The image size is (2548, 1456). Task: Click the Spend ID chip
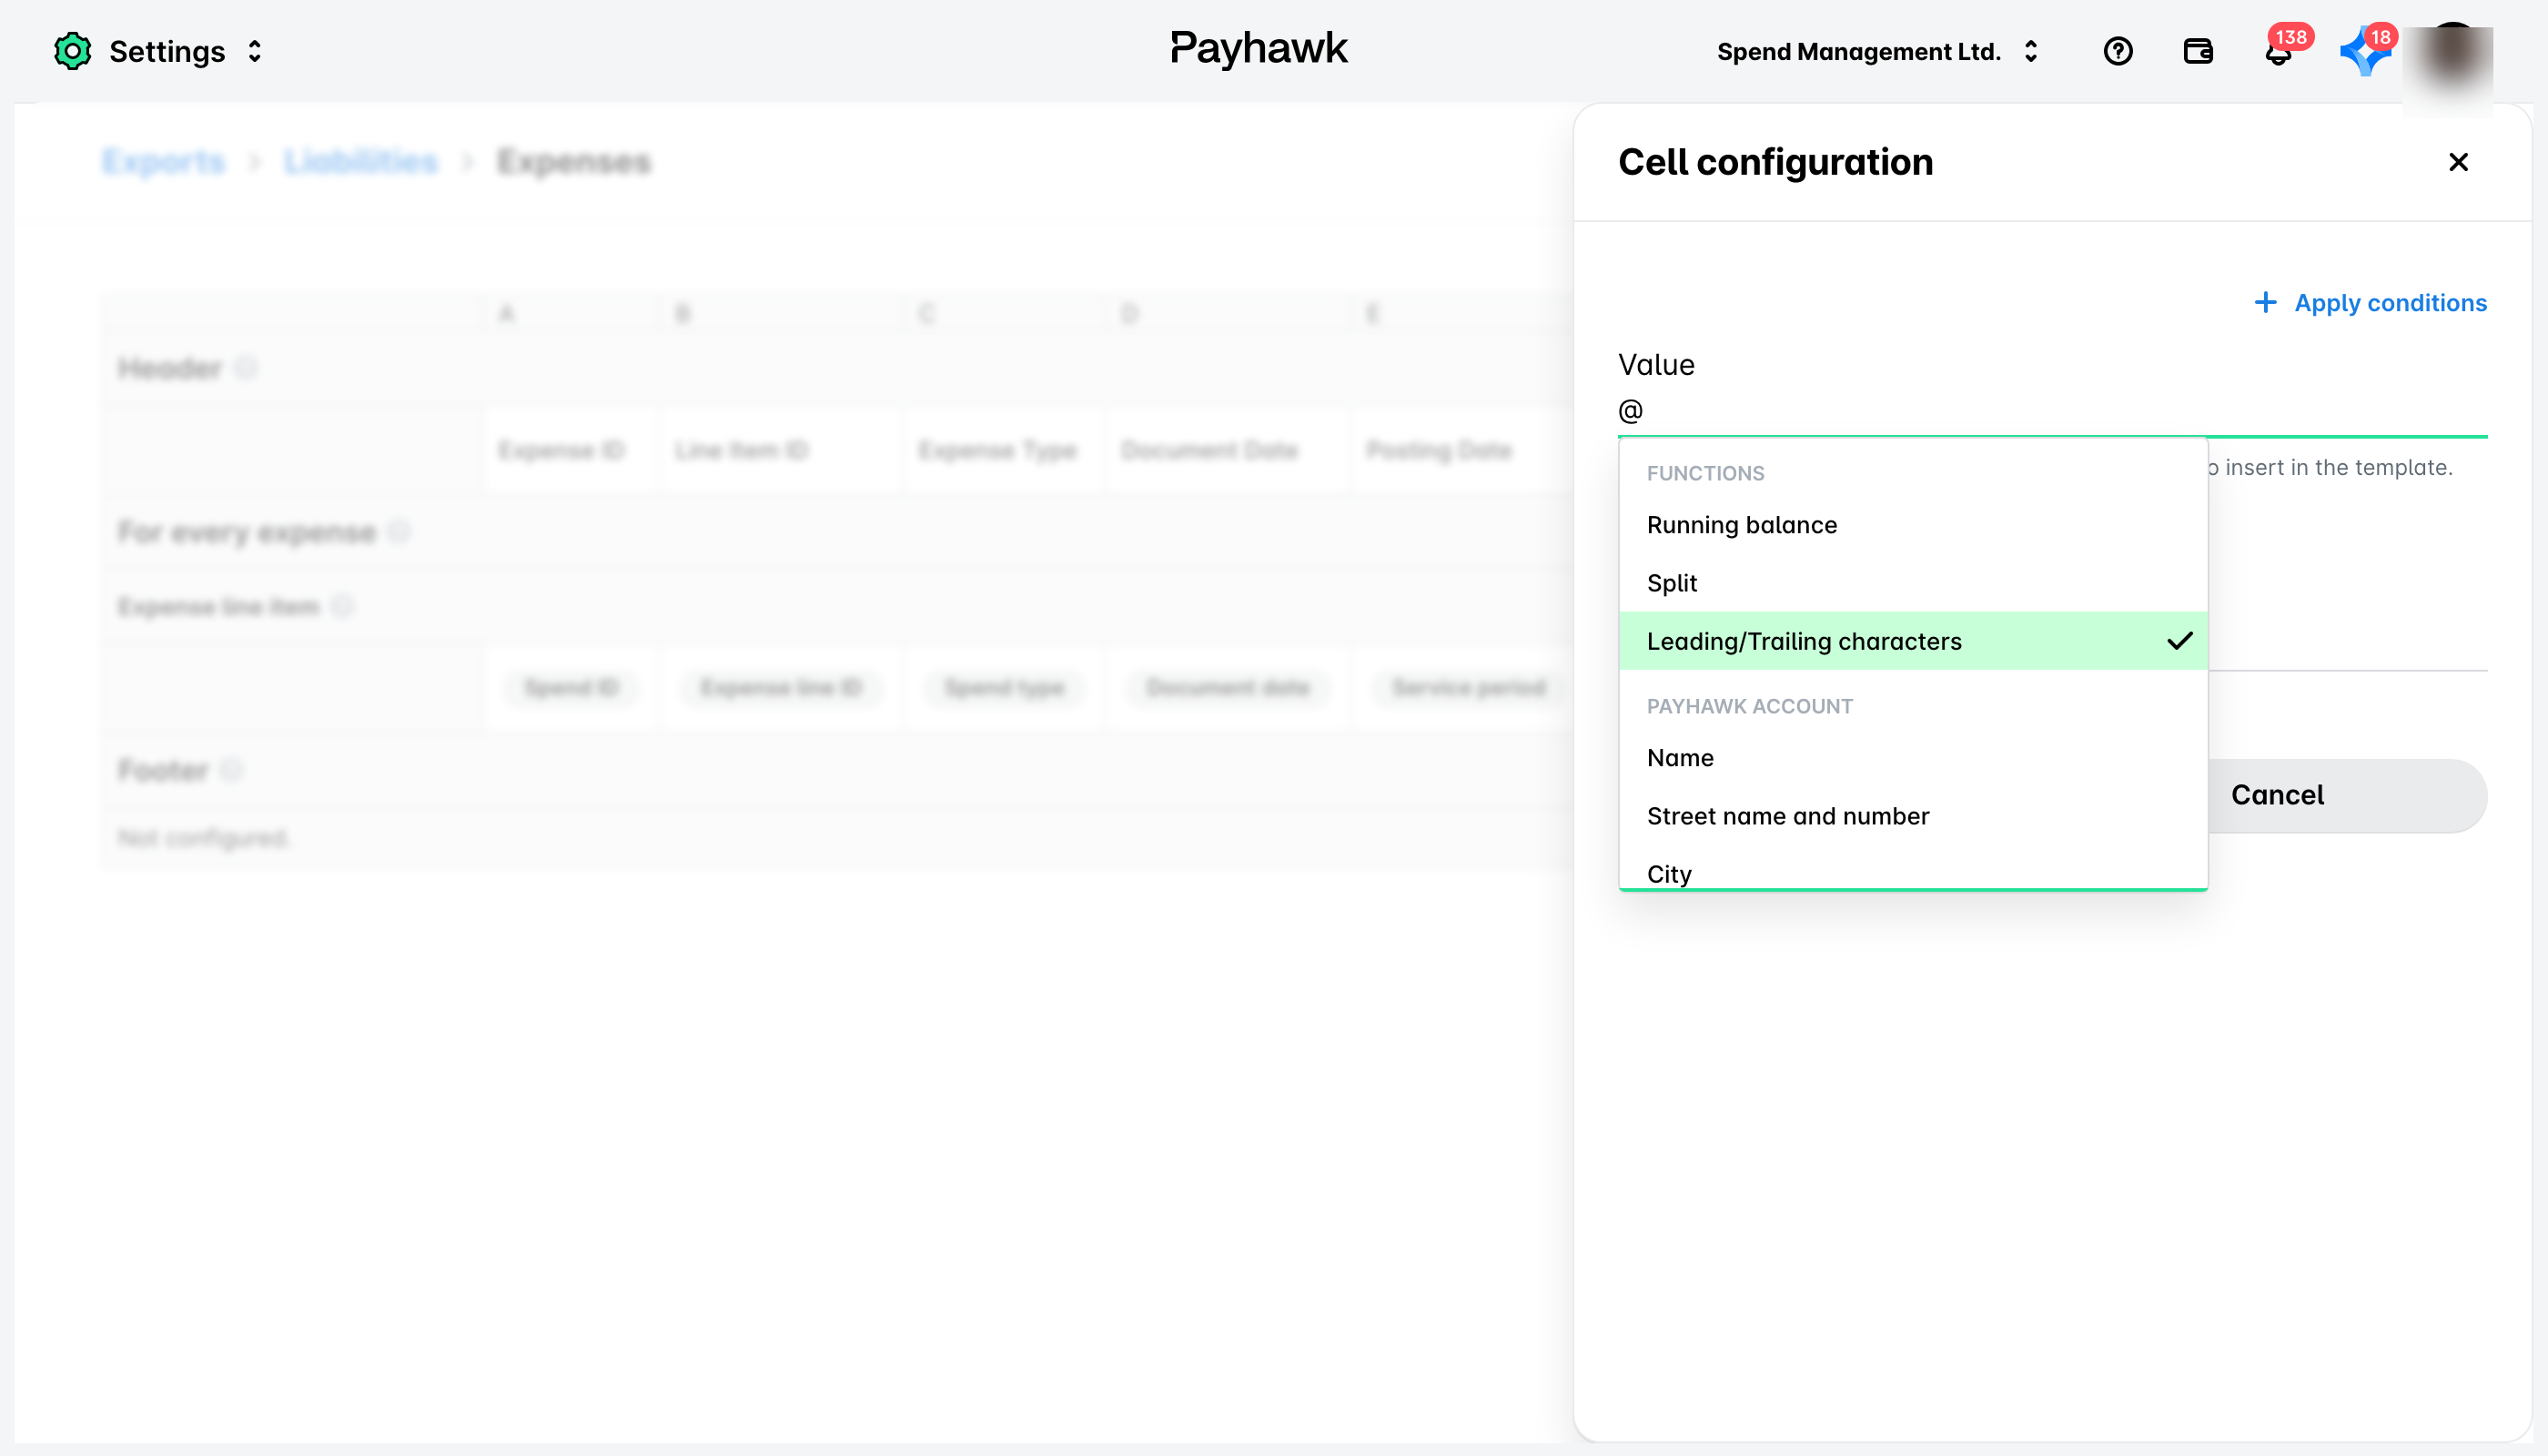click(572, 688)
